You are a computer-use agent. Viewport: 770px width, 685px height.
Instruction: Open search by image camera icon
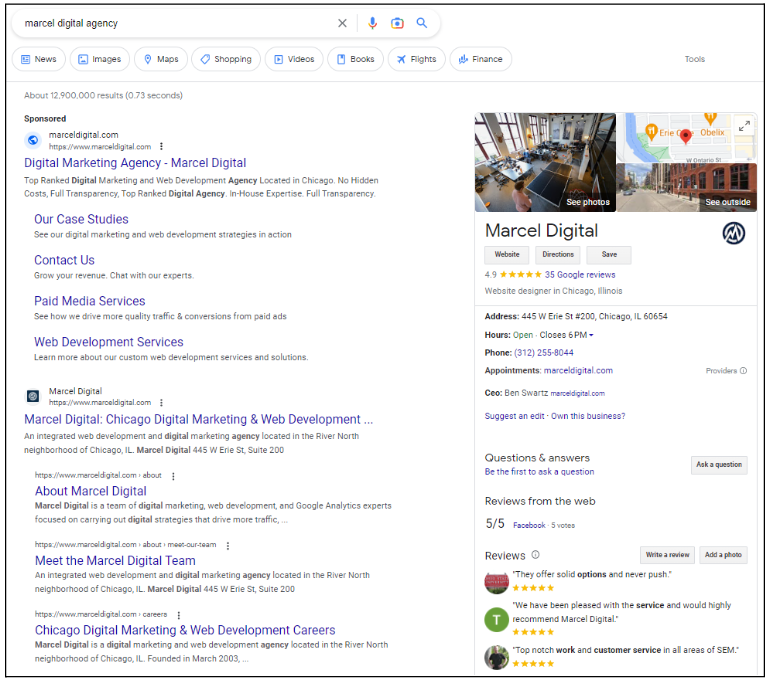point(397,23)
